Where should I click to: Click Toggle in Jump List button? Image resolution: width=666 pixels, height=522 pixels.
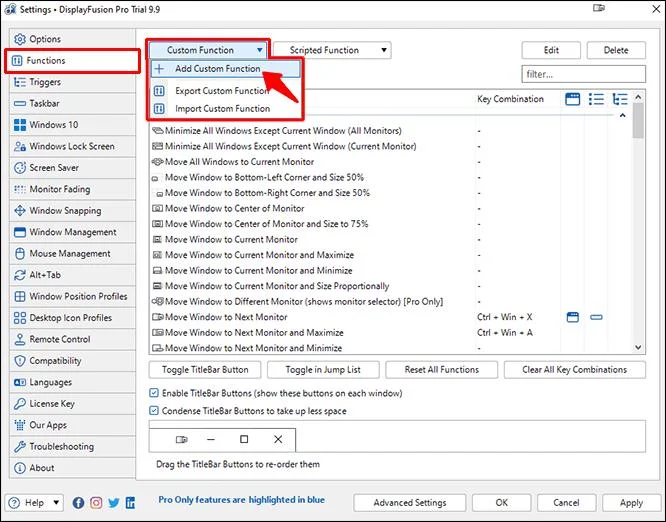tap(323, 370)
